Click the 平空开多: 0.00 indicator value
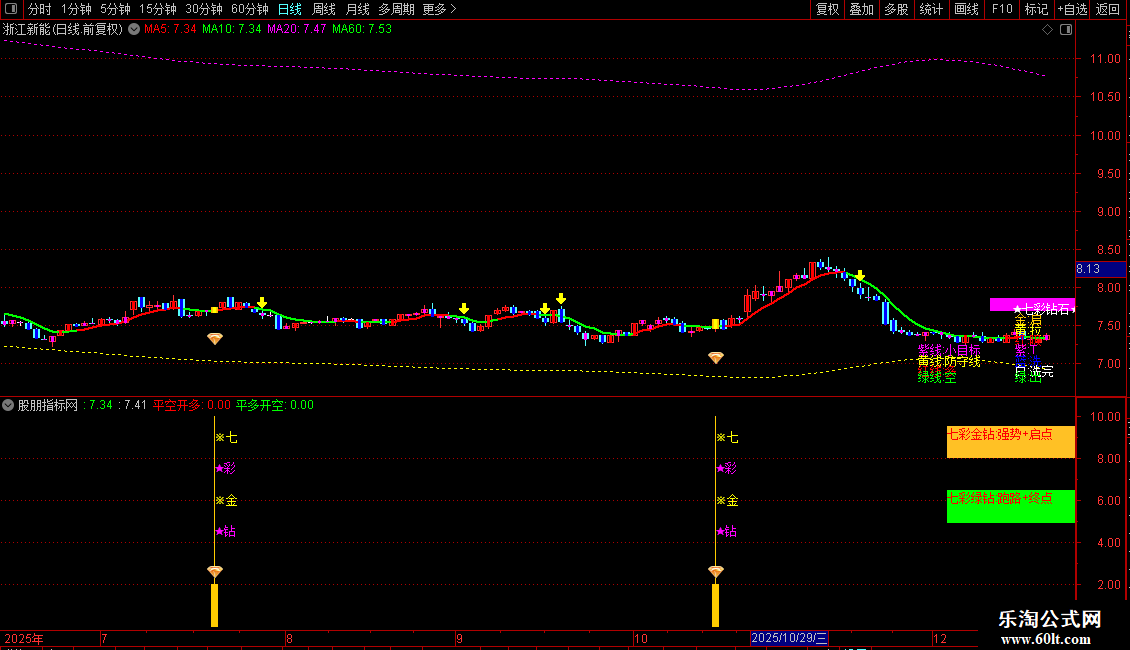Viewport: 1130px width, 650px height. pyautogui.click(x=192, y=405)
